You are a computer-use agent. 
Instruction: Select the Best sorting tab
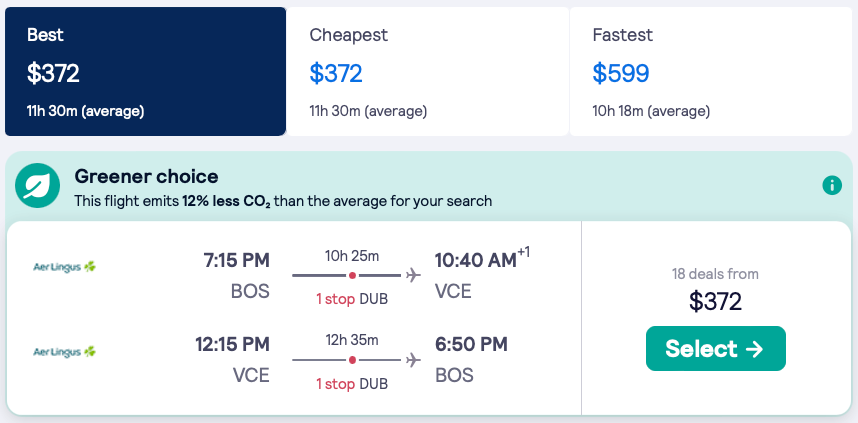(x=145, y=71)
